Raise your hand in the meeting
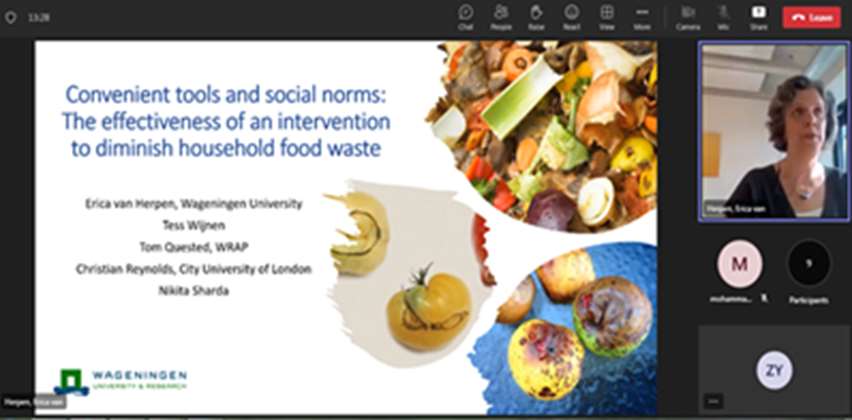 click(536, 16)
